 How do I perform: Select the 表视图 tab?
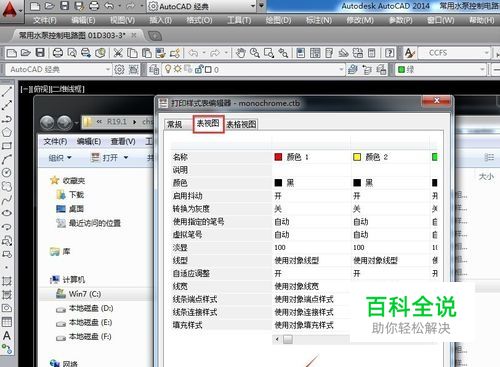tap(208, 123)
